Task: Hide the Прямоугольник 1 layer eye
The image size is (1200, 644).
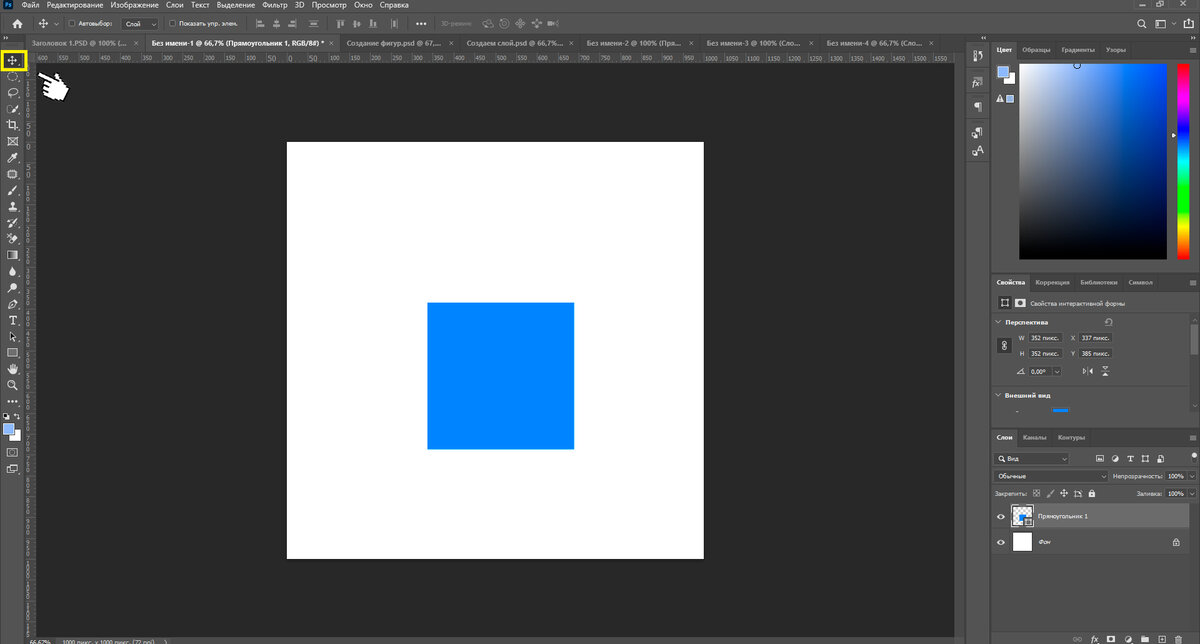Action: pyautogui.click(x=1001, y=516)
